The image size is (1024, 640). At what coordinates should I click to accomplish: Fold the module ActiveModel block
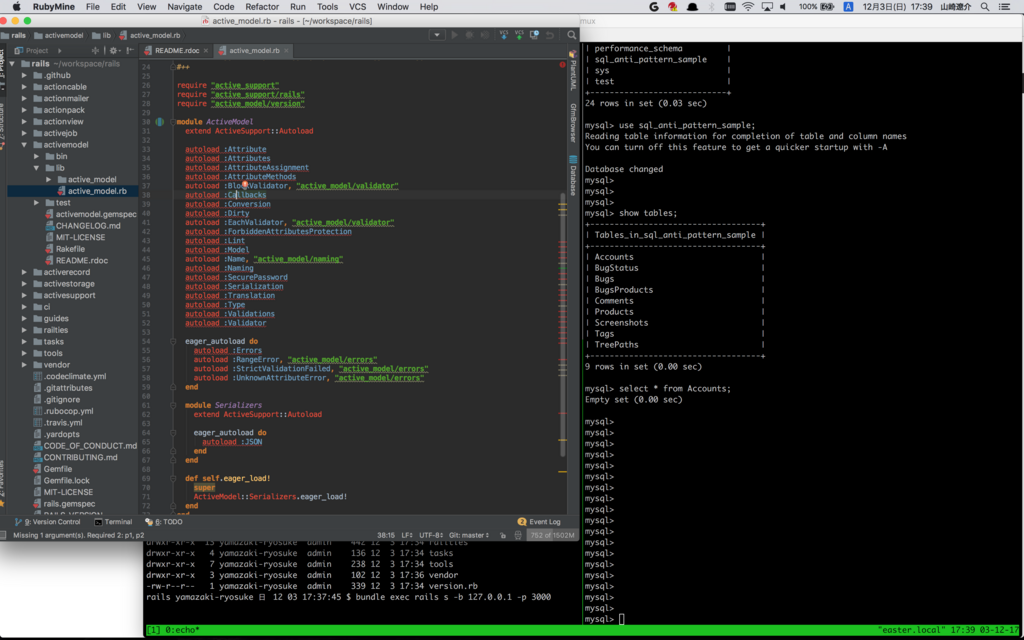(x=172, y=122)
